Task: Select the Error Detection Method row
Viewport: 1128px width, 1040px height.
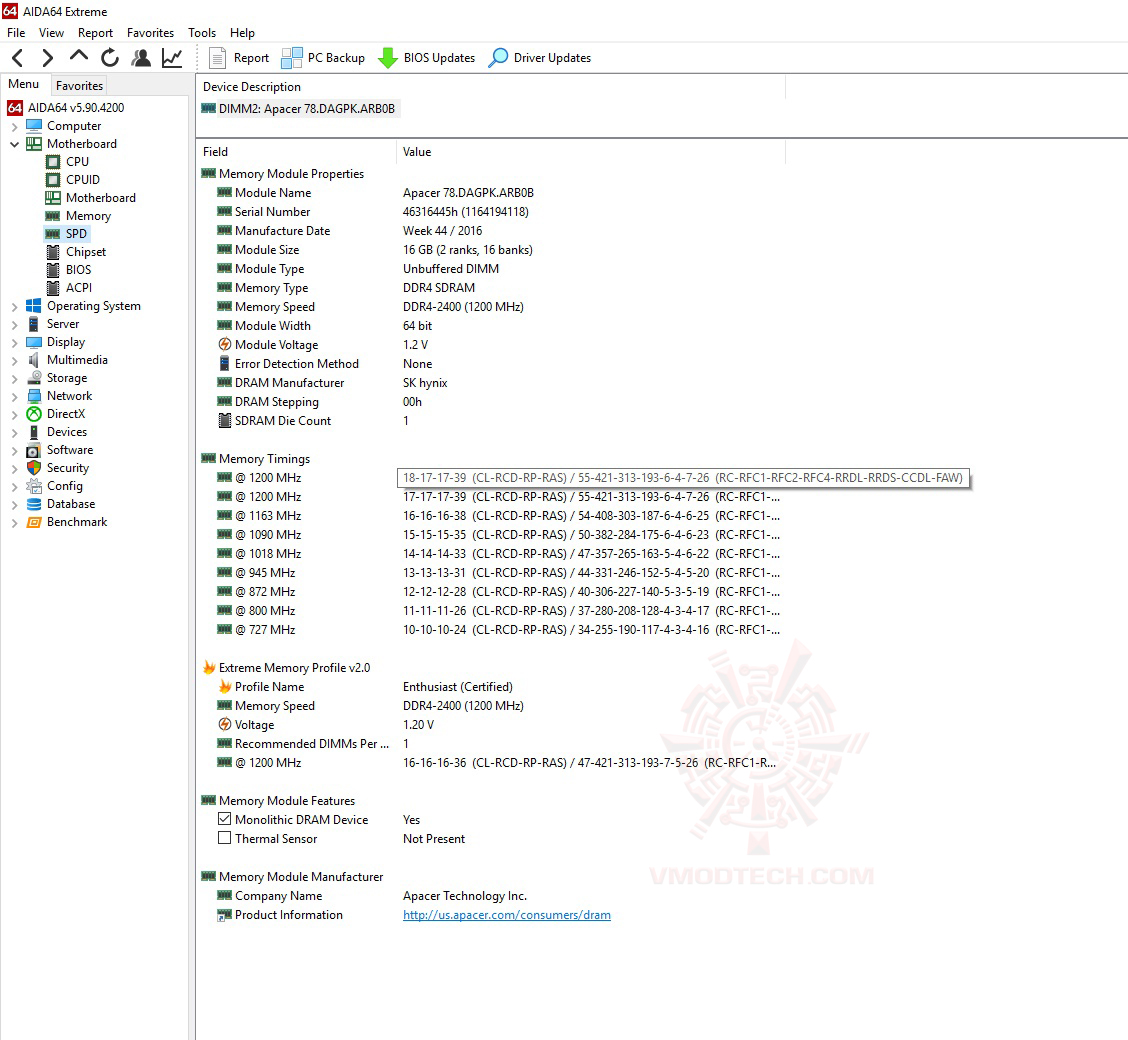Action: coord(489,364)
